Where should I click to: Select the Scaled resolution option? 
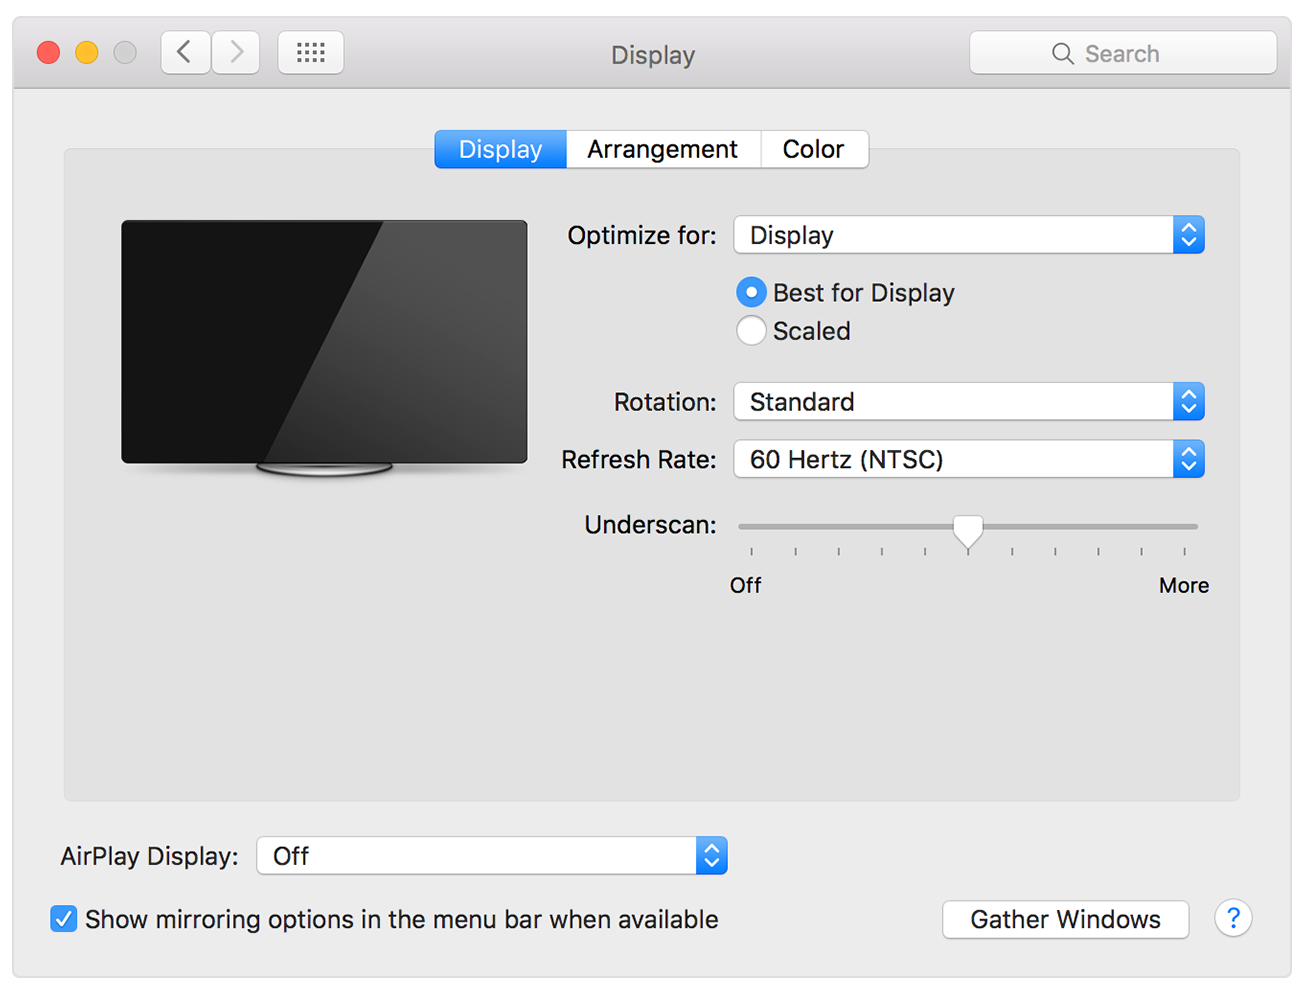click(751, 331)
